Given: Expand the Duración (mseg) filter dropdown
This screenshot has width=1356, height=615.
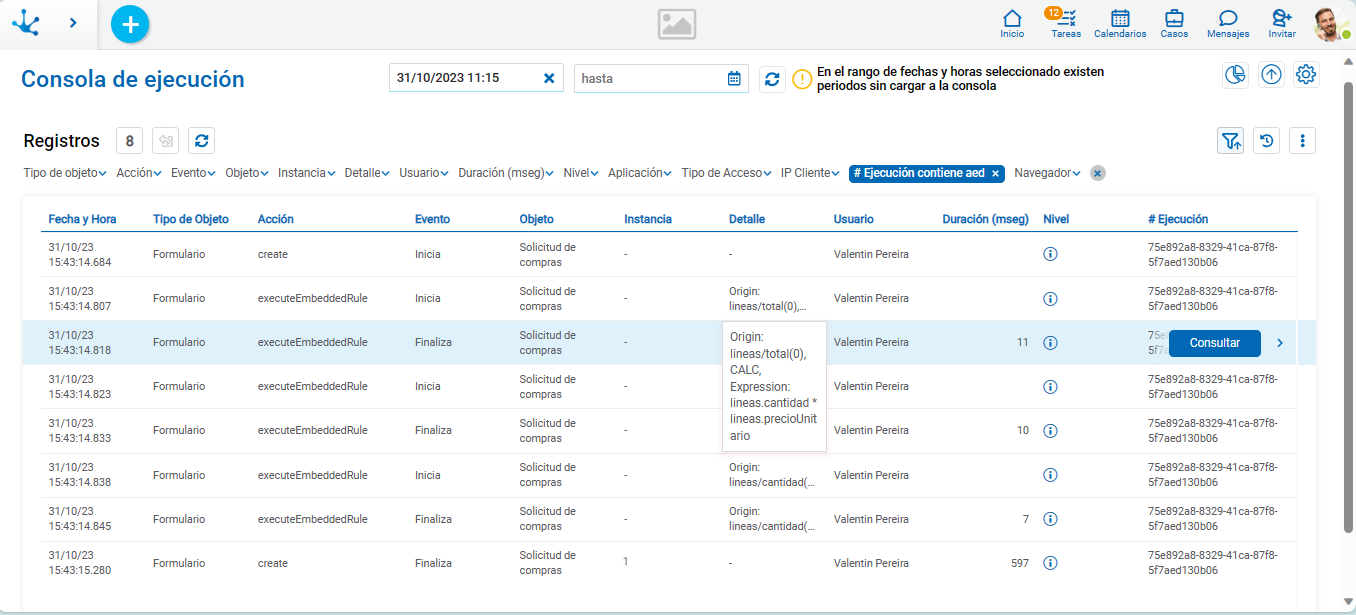Looking at the screenshot, I should [506, 173].
